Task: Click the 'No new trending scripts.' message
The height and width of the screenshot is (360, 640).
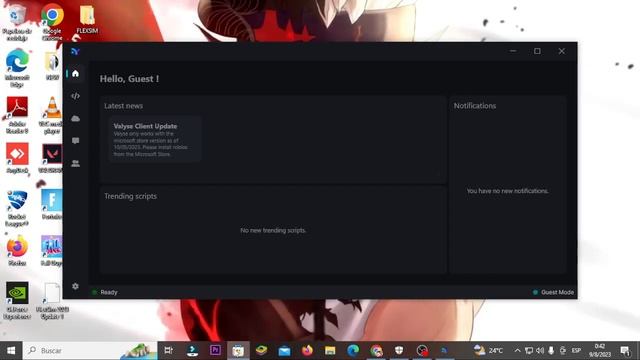Action: [x=273, y=230]
